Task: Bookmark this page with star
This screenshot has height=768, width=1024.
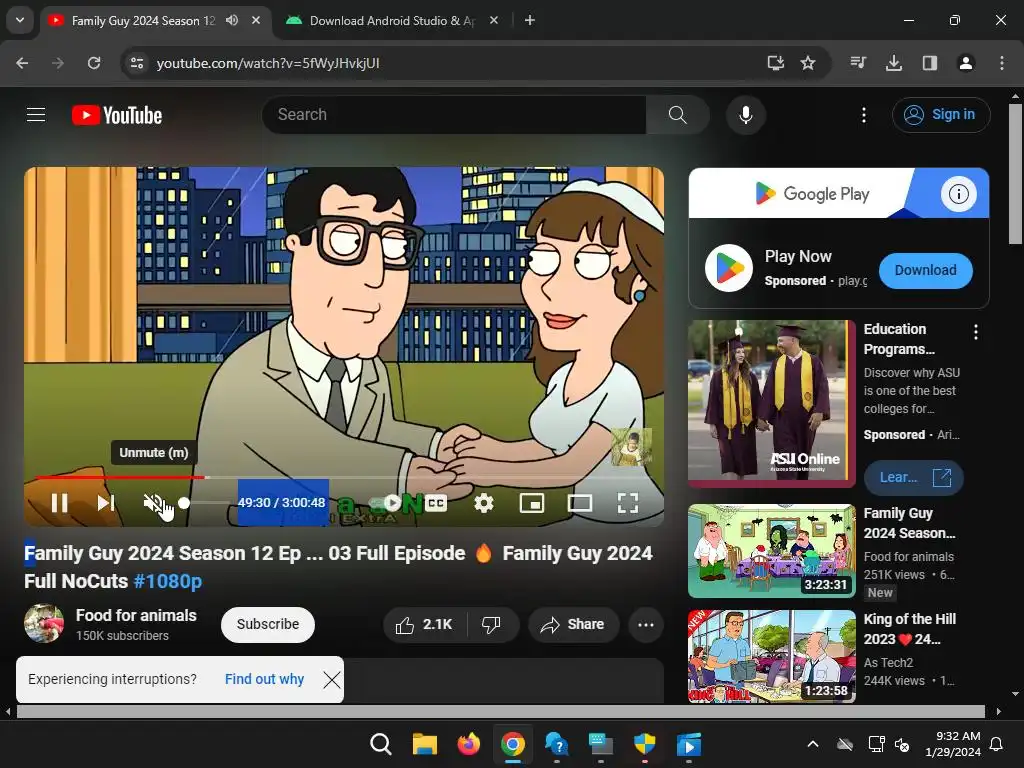Action: [x=808, y=63]
